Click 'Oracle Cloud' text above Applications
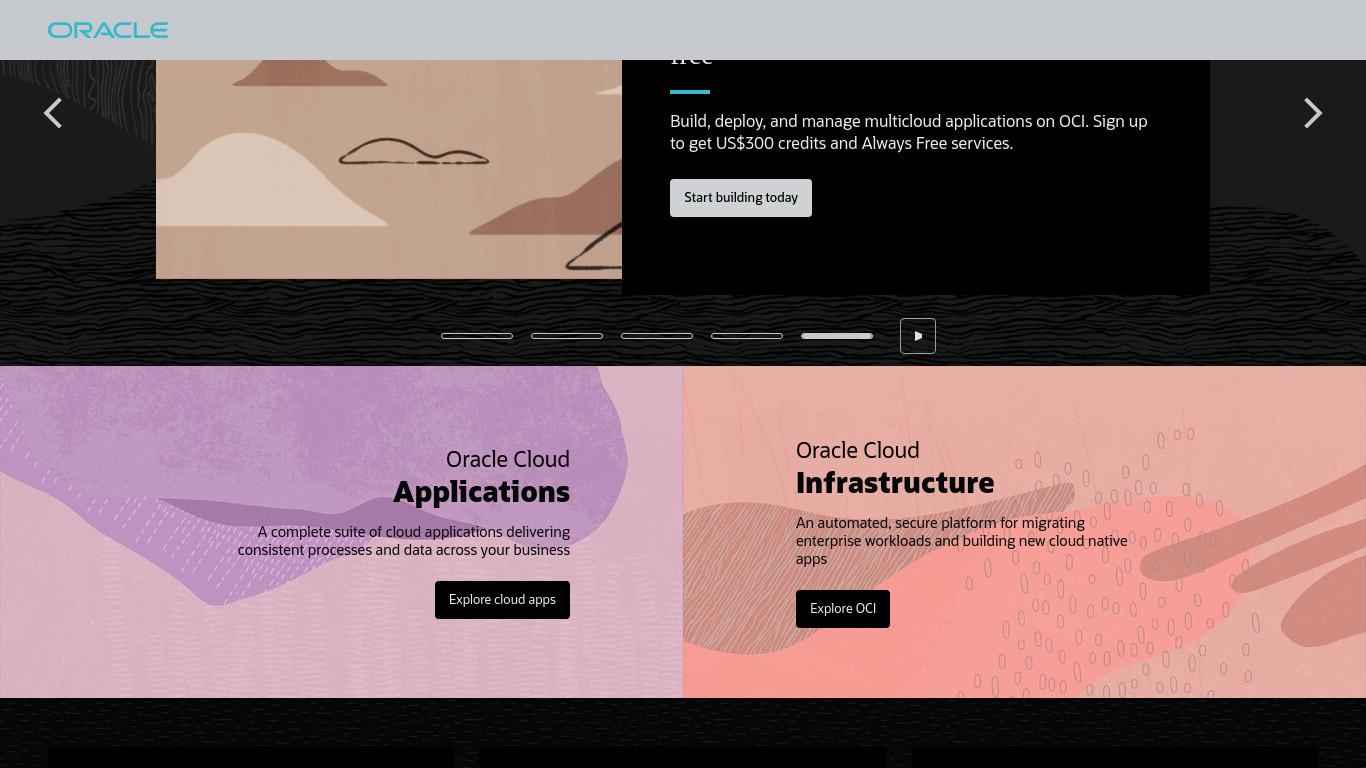Screen dimensions: 1366x768 point(508,459)
